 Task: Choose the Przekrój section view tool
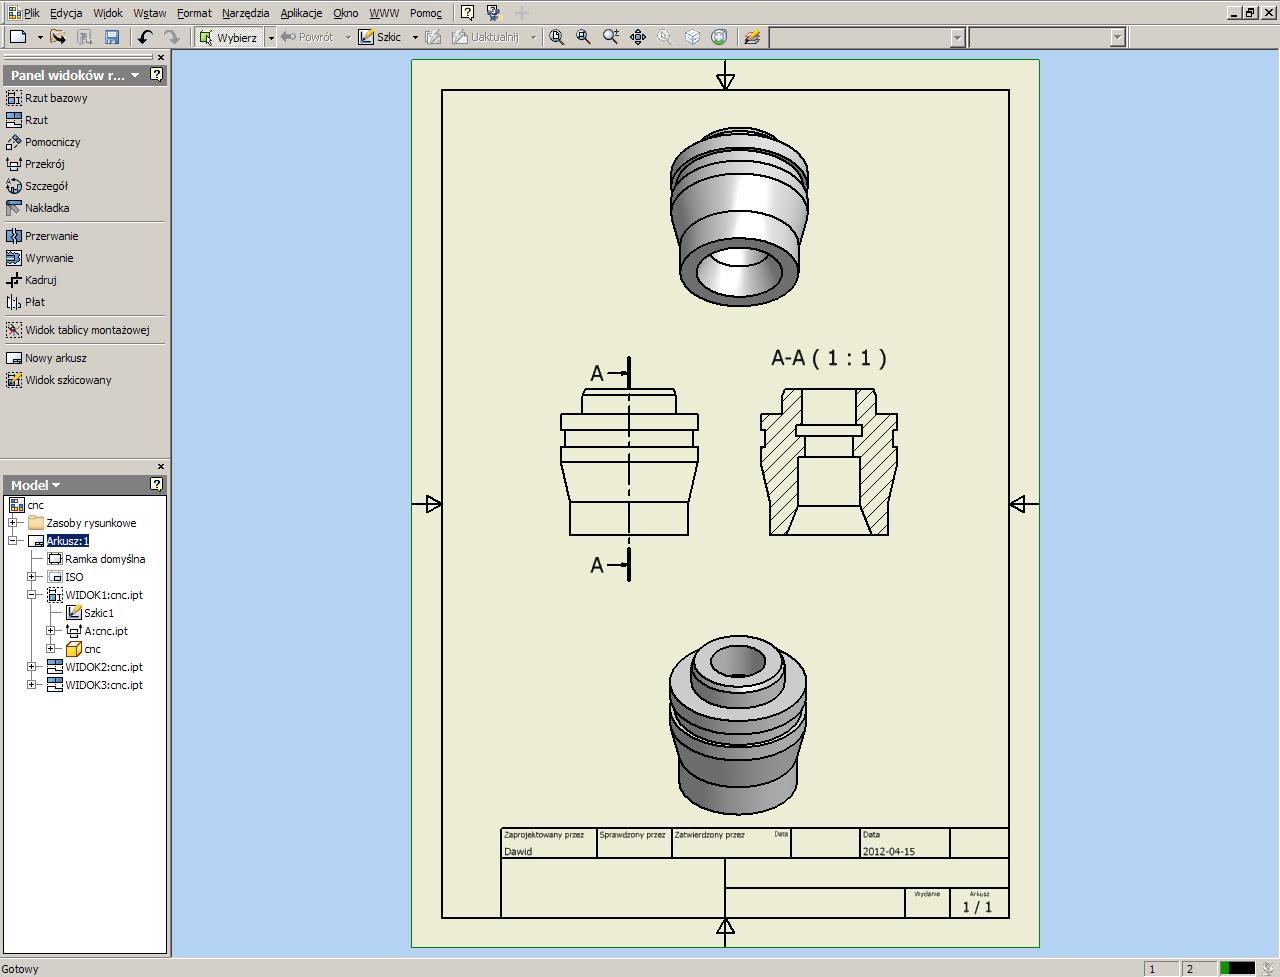35,164
